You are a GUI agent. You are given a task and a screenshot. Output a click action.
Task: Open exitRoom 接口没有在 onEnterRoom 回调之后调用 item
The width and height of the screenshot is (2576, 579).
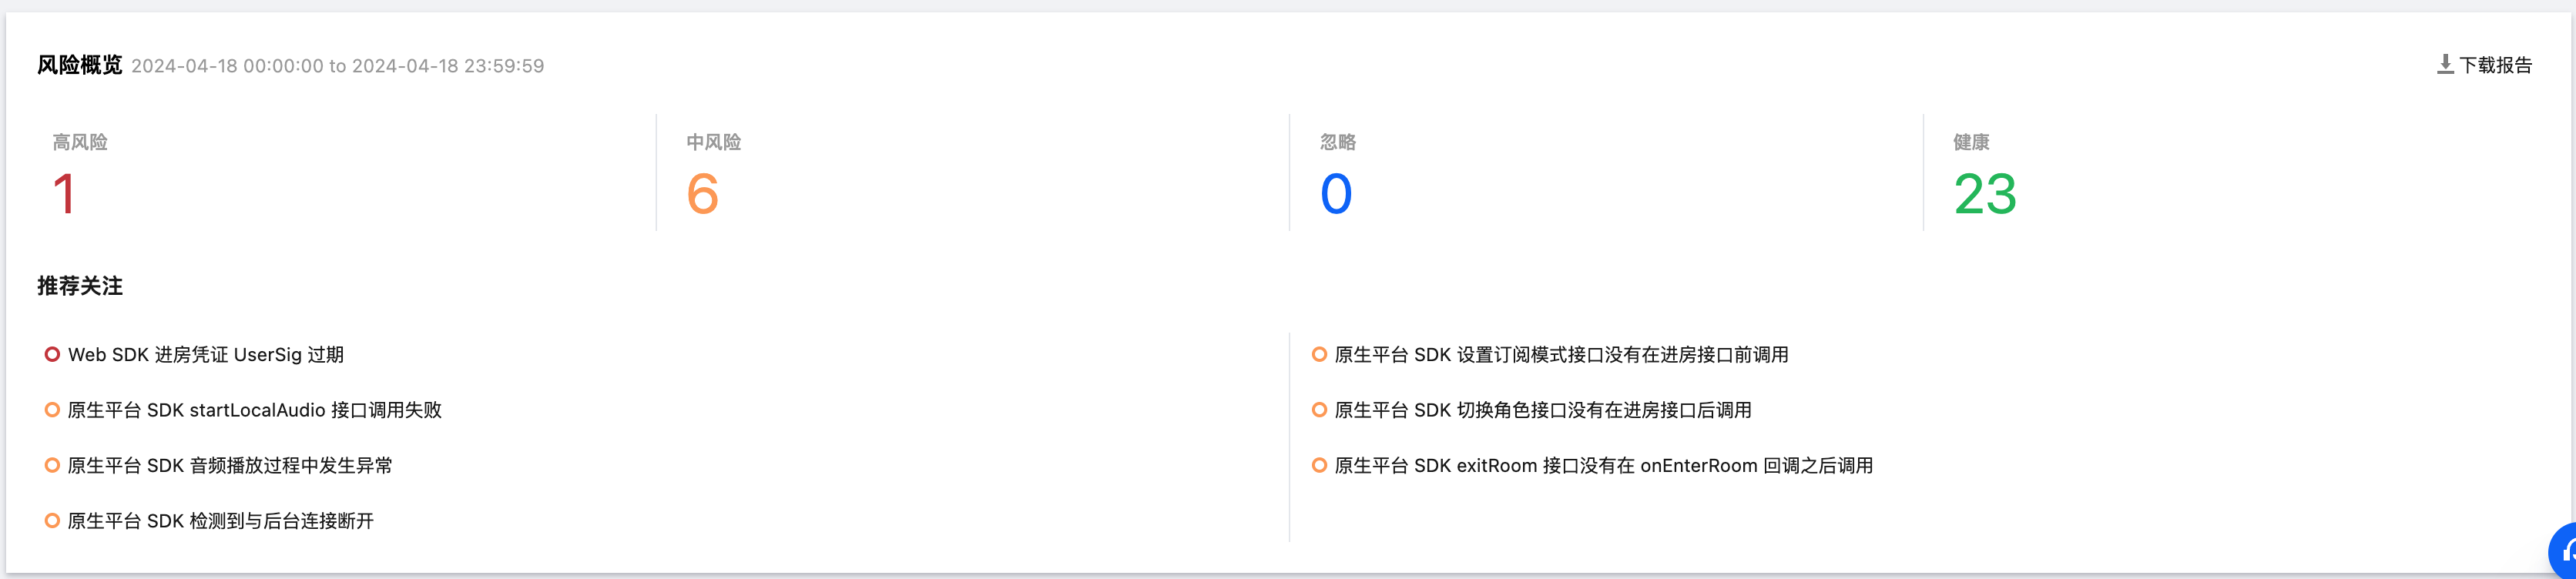[x=1603, y=466]
